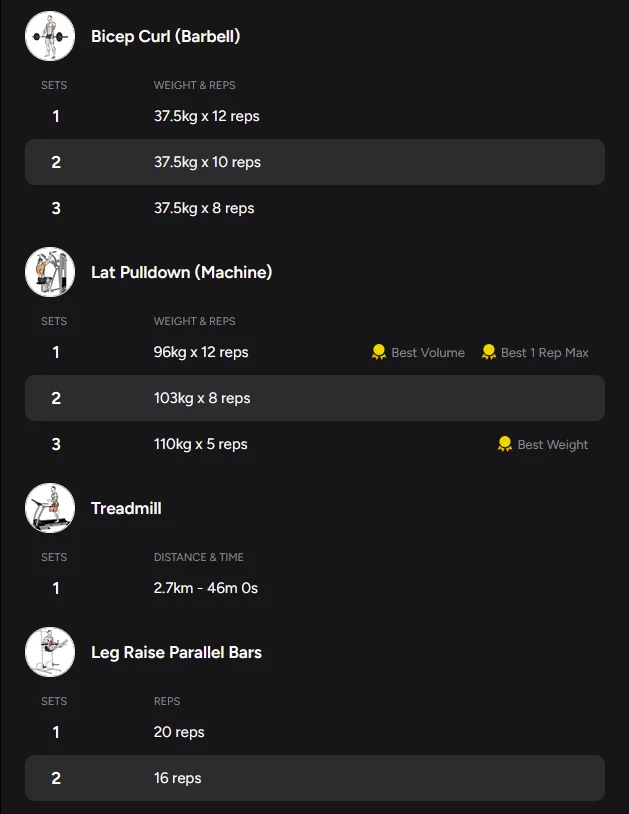Click the 2.7km - 46m 0s entry
This screenshot has width=629, height=814.
(206, 588)
